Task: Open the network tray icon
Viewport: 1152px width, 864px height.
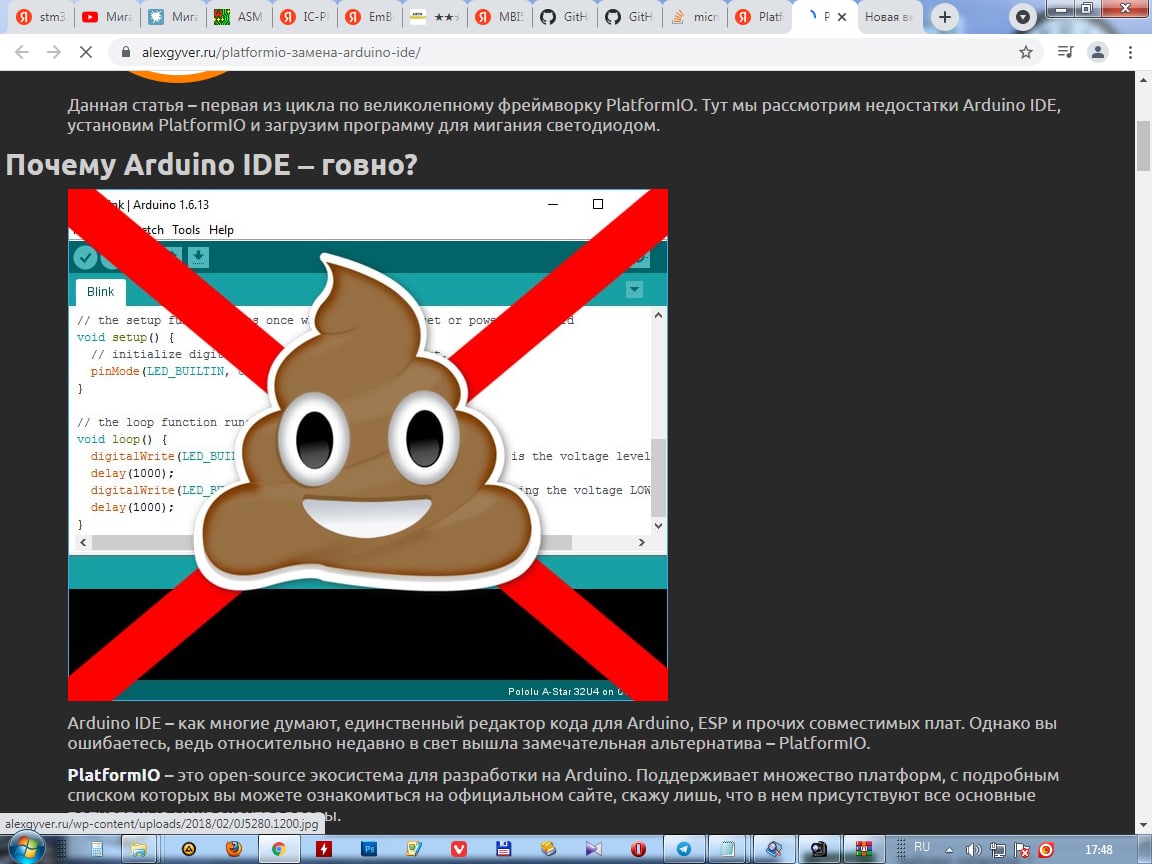Action: click(998, 850)
